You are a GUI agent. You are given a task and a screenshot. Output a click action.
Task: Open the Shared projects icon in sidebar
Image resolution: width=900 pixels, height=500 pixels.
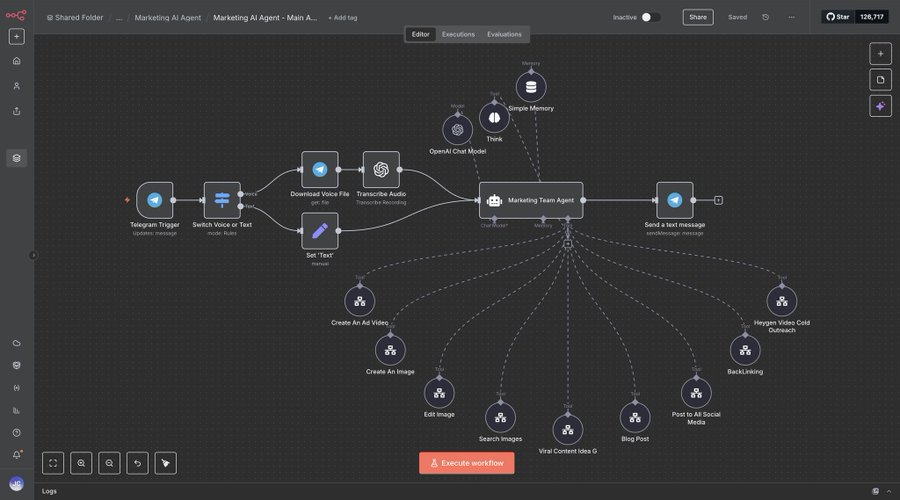17,111
